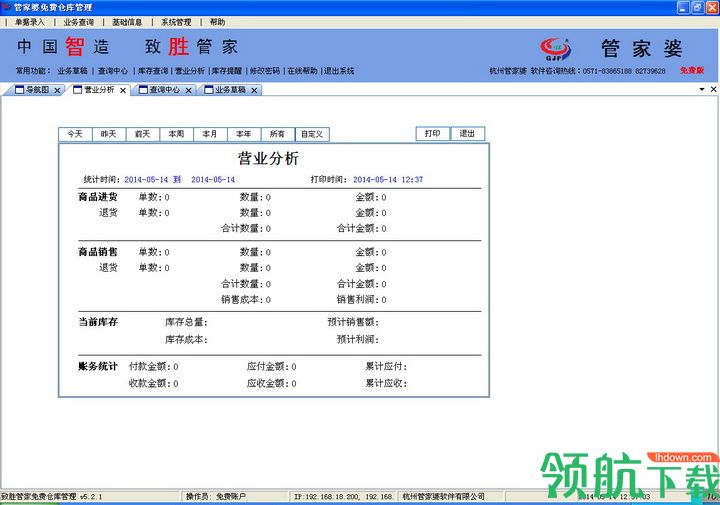The image size is (720, 505).
Task: Choose the 自定义 date range button
Action: click(x=312, y=134)
